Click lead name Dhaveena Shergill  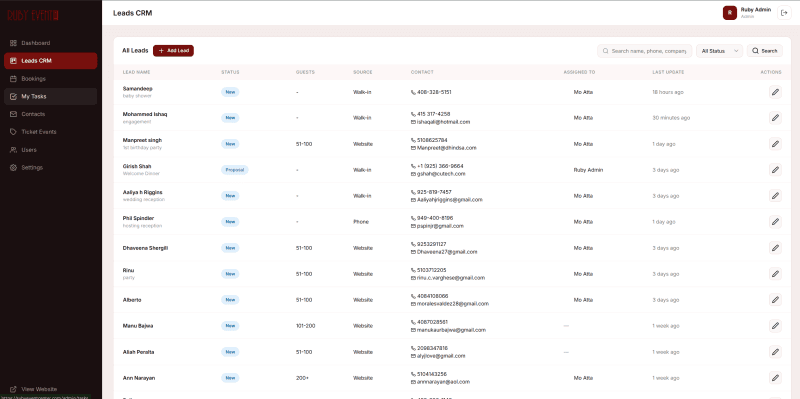click(145, 248)
